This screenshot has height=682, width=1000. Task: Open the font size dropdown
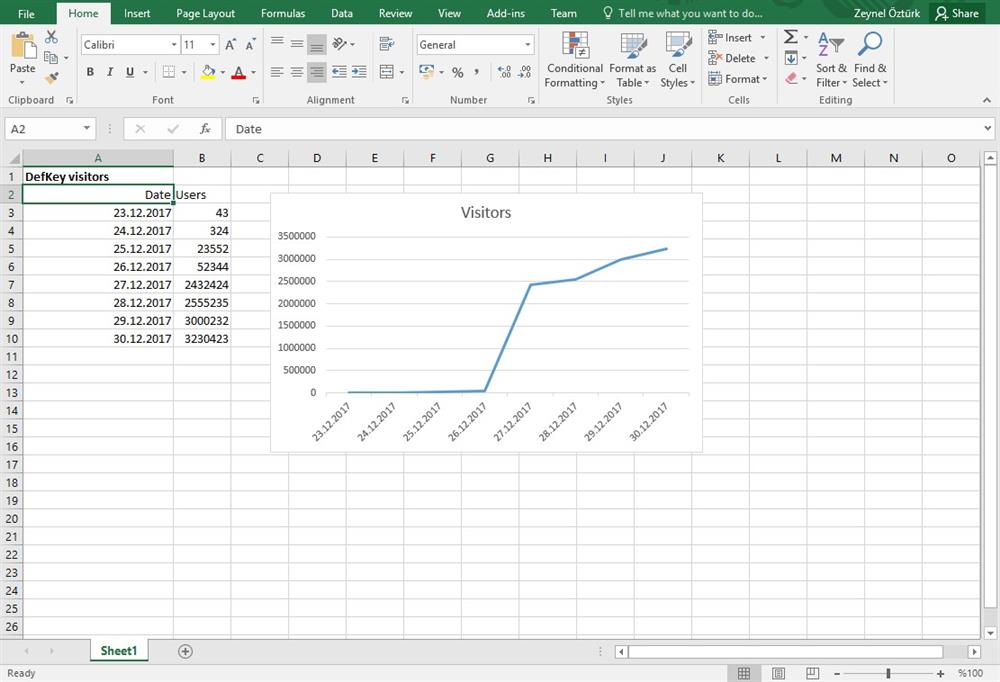(x=213, y=45)
